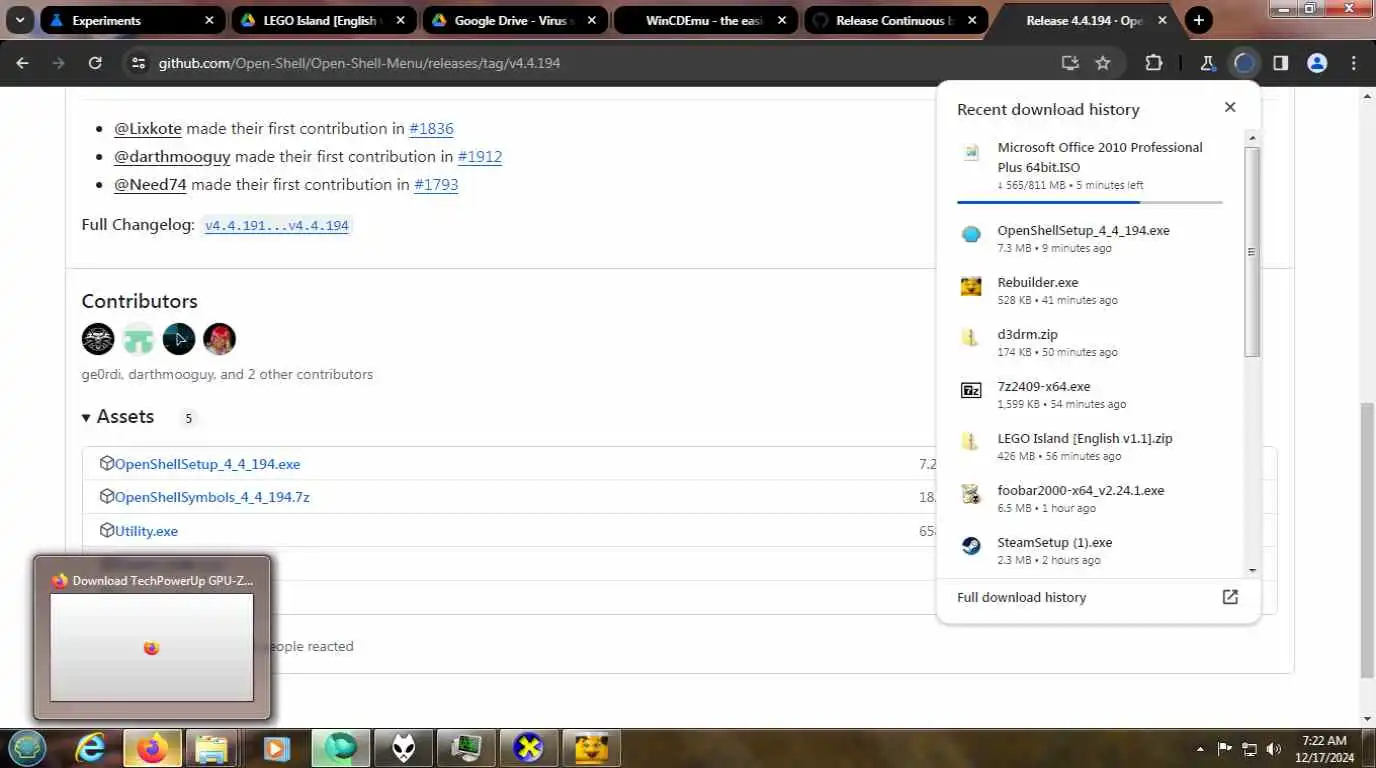Open Windows Media Player from taskbar
The height and width of the screenshot is (768, 1376).
pyautogui.click(x=276, y=747)
